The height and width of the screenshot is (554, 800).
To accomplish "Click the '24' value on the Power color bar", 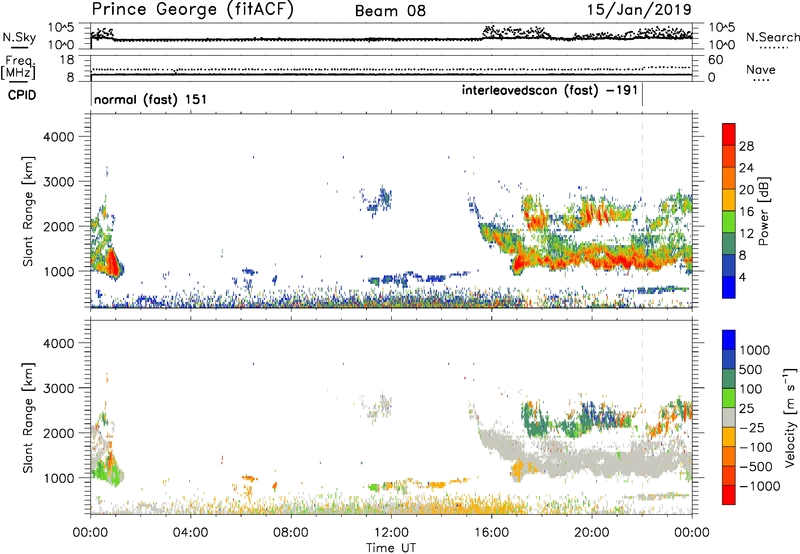I will click(746, 168).
